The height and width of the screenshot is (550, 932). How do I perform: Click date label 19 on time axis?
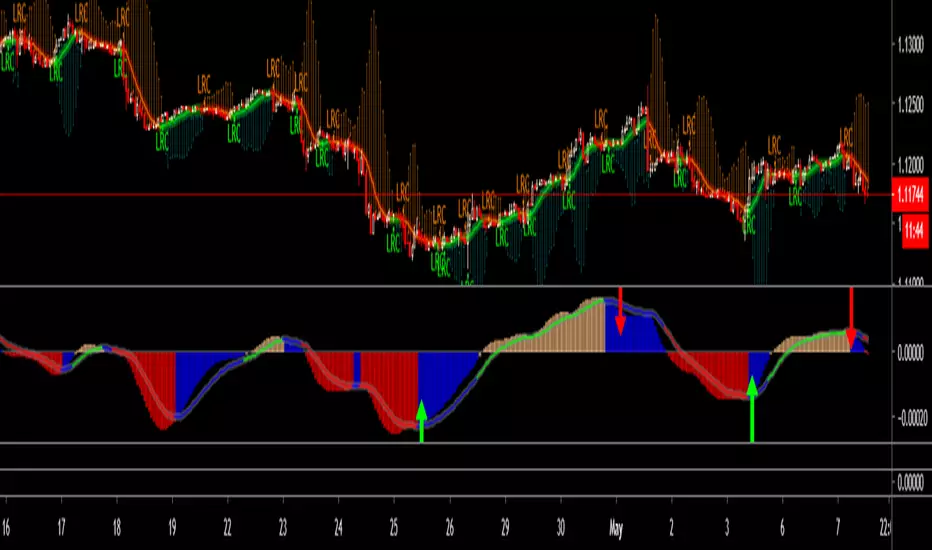pos(172,527)
